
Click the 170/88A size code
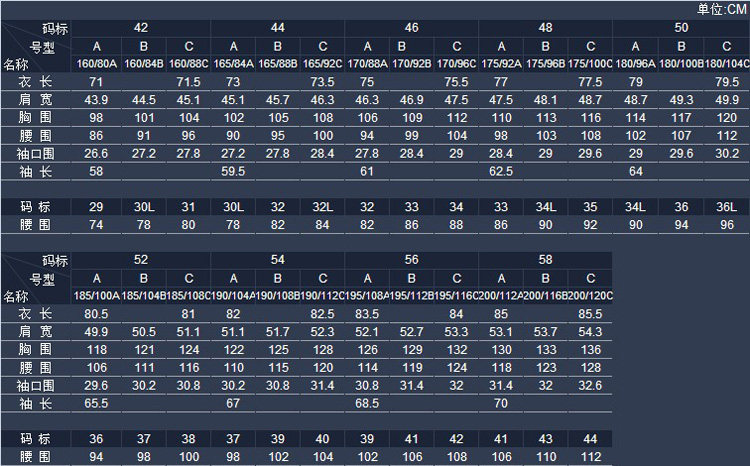coord(367,64)
